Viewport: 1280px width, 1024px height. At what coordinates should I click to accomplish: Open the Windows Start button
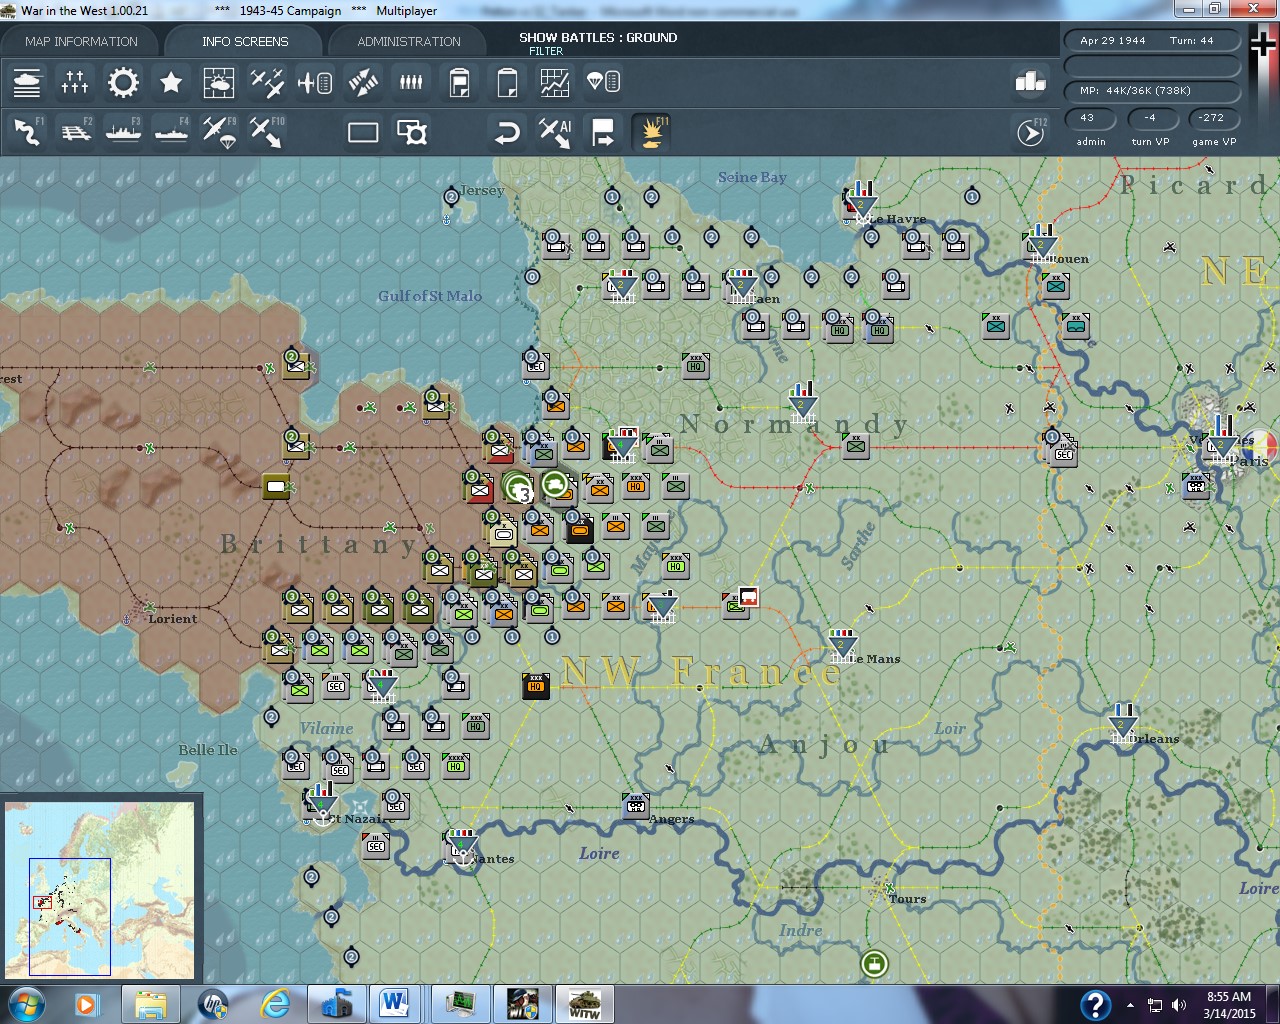click(25, 1004)
